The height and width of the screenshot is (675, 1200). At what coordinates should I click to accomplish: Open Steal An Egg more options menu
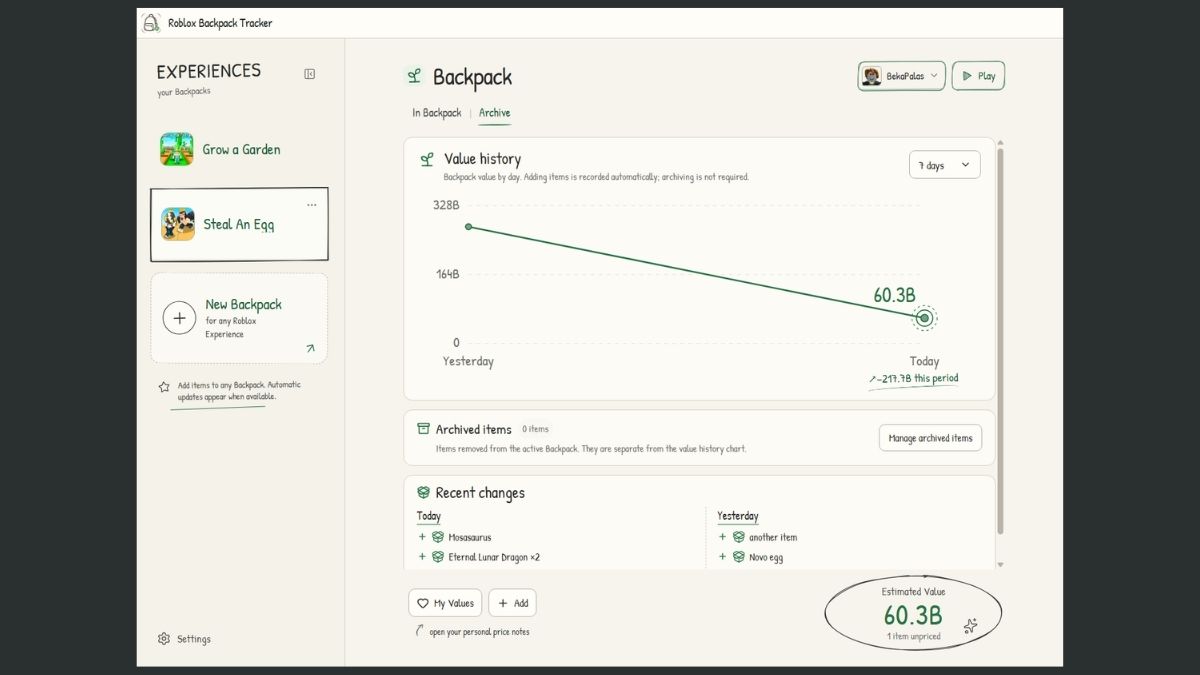[312, 205]
